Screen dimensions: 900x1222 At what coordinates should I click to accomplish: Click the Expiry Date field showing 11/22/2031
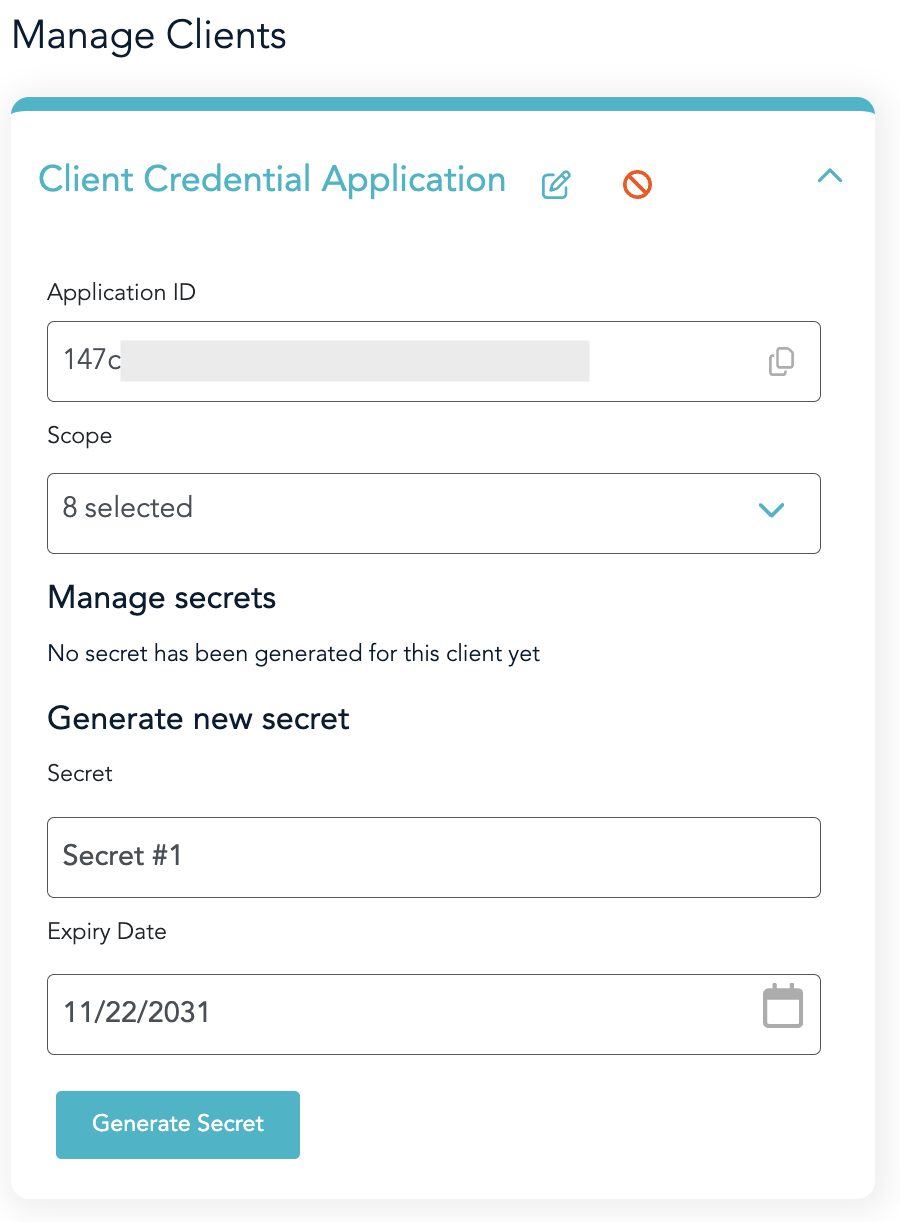tap(300, 1014)
